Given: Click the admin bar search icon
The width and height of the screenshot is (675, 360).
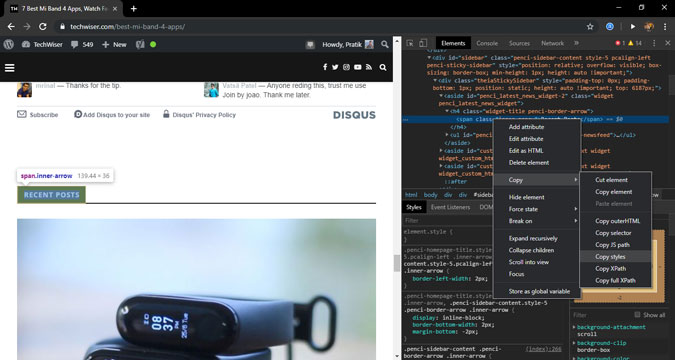Looking at the screenshot, I should (x=384, y=44).
